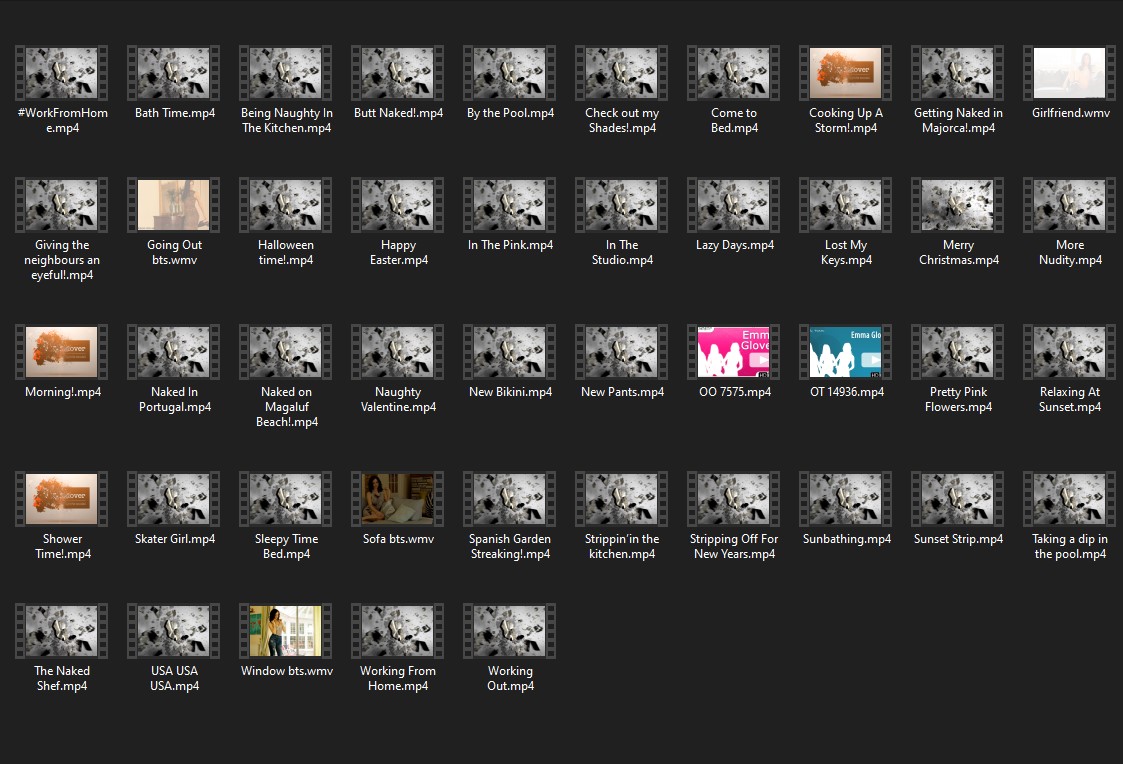Click the Skater Girl.mp4 file icon
This screenshot has width=1123, height=764.
tap(174, 499)
